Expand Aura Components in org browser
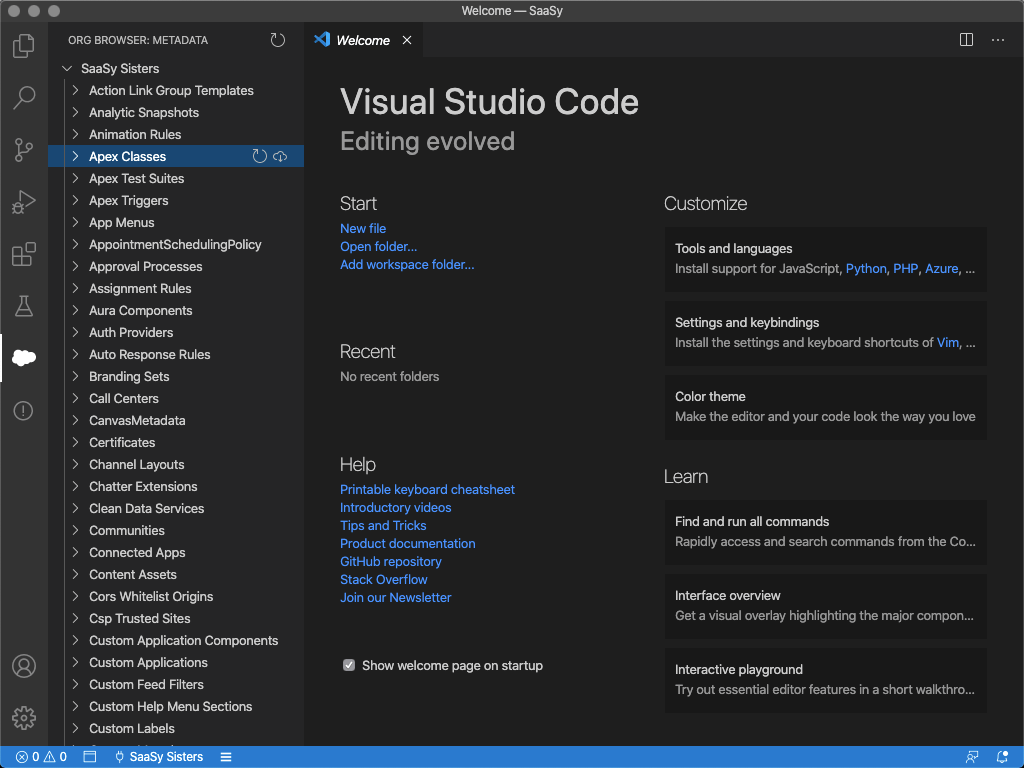This screenshot has width=1024, height=768. pyautogui.click(x=76, y=311)
